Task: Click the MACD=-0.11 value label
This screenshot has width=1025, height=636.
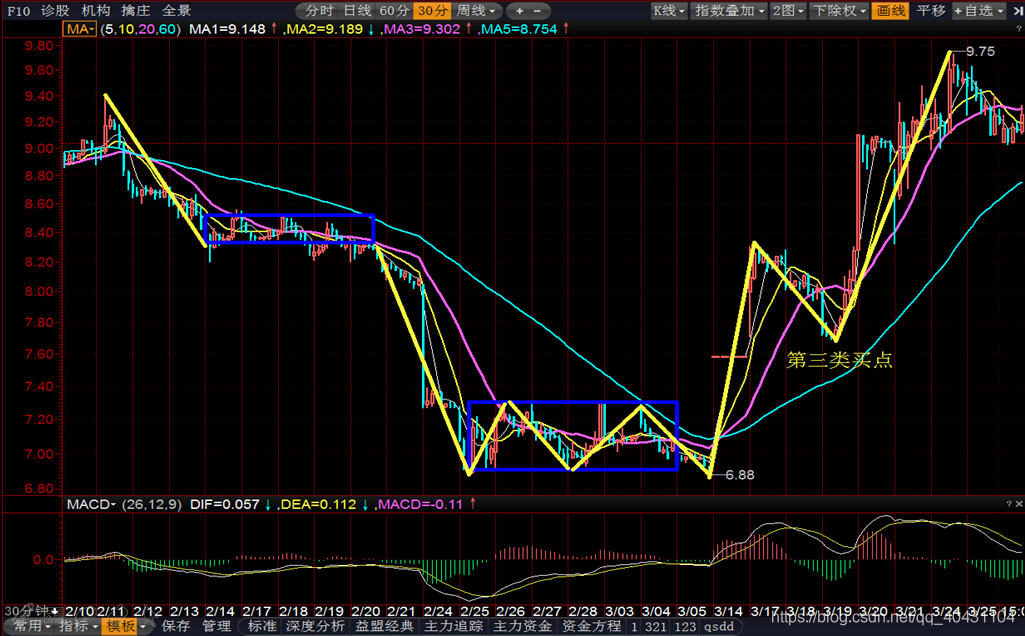Action: click(x=420, y=505)
